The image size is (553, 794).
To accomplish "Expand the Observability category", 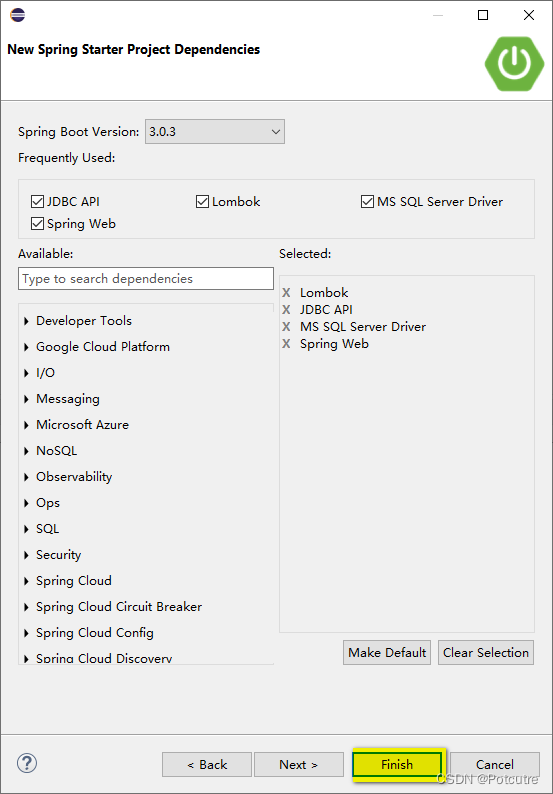I will (26, 477).
